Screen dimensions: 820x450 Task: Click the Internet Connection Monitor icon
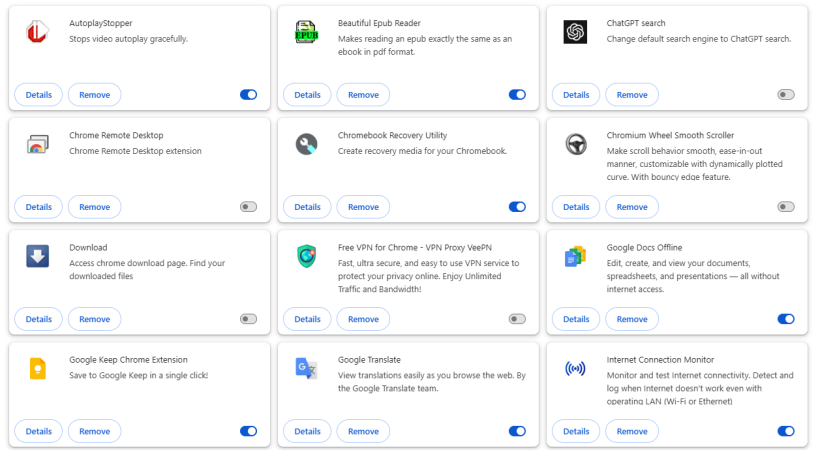pos(575,368)
